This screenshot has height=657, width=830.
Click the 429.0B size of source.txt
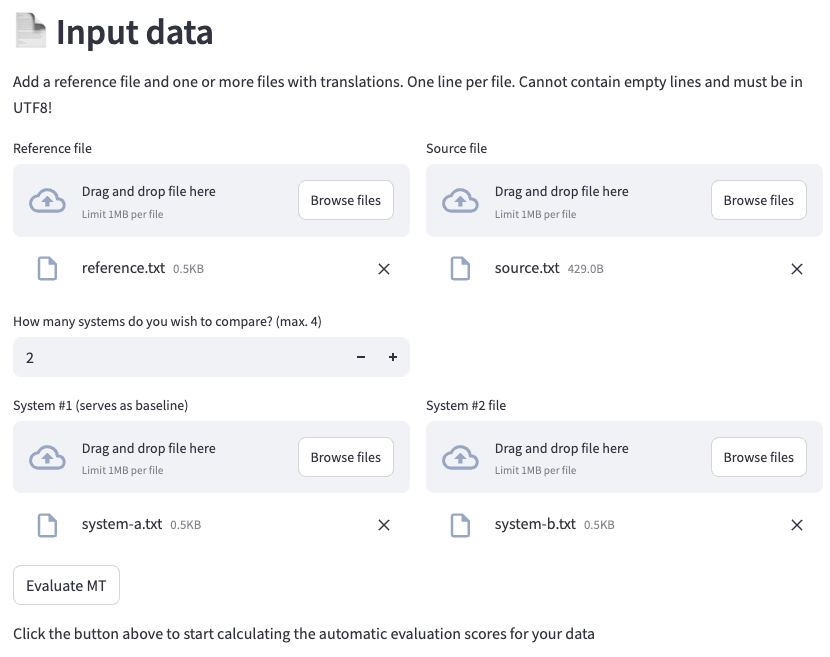585,269
